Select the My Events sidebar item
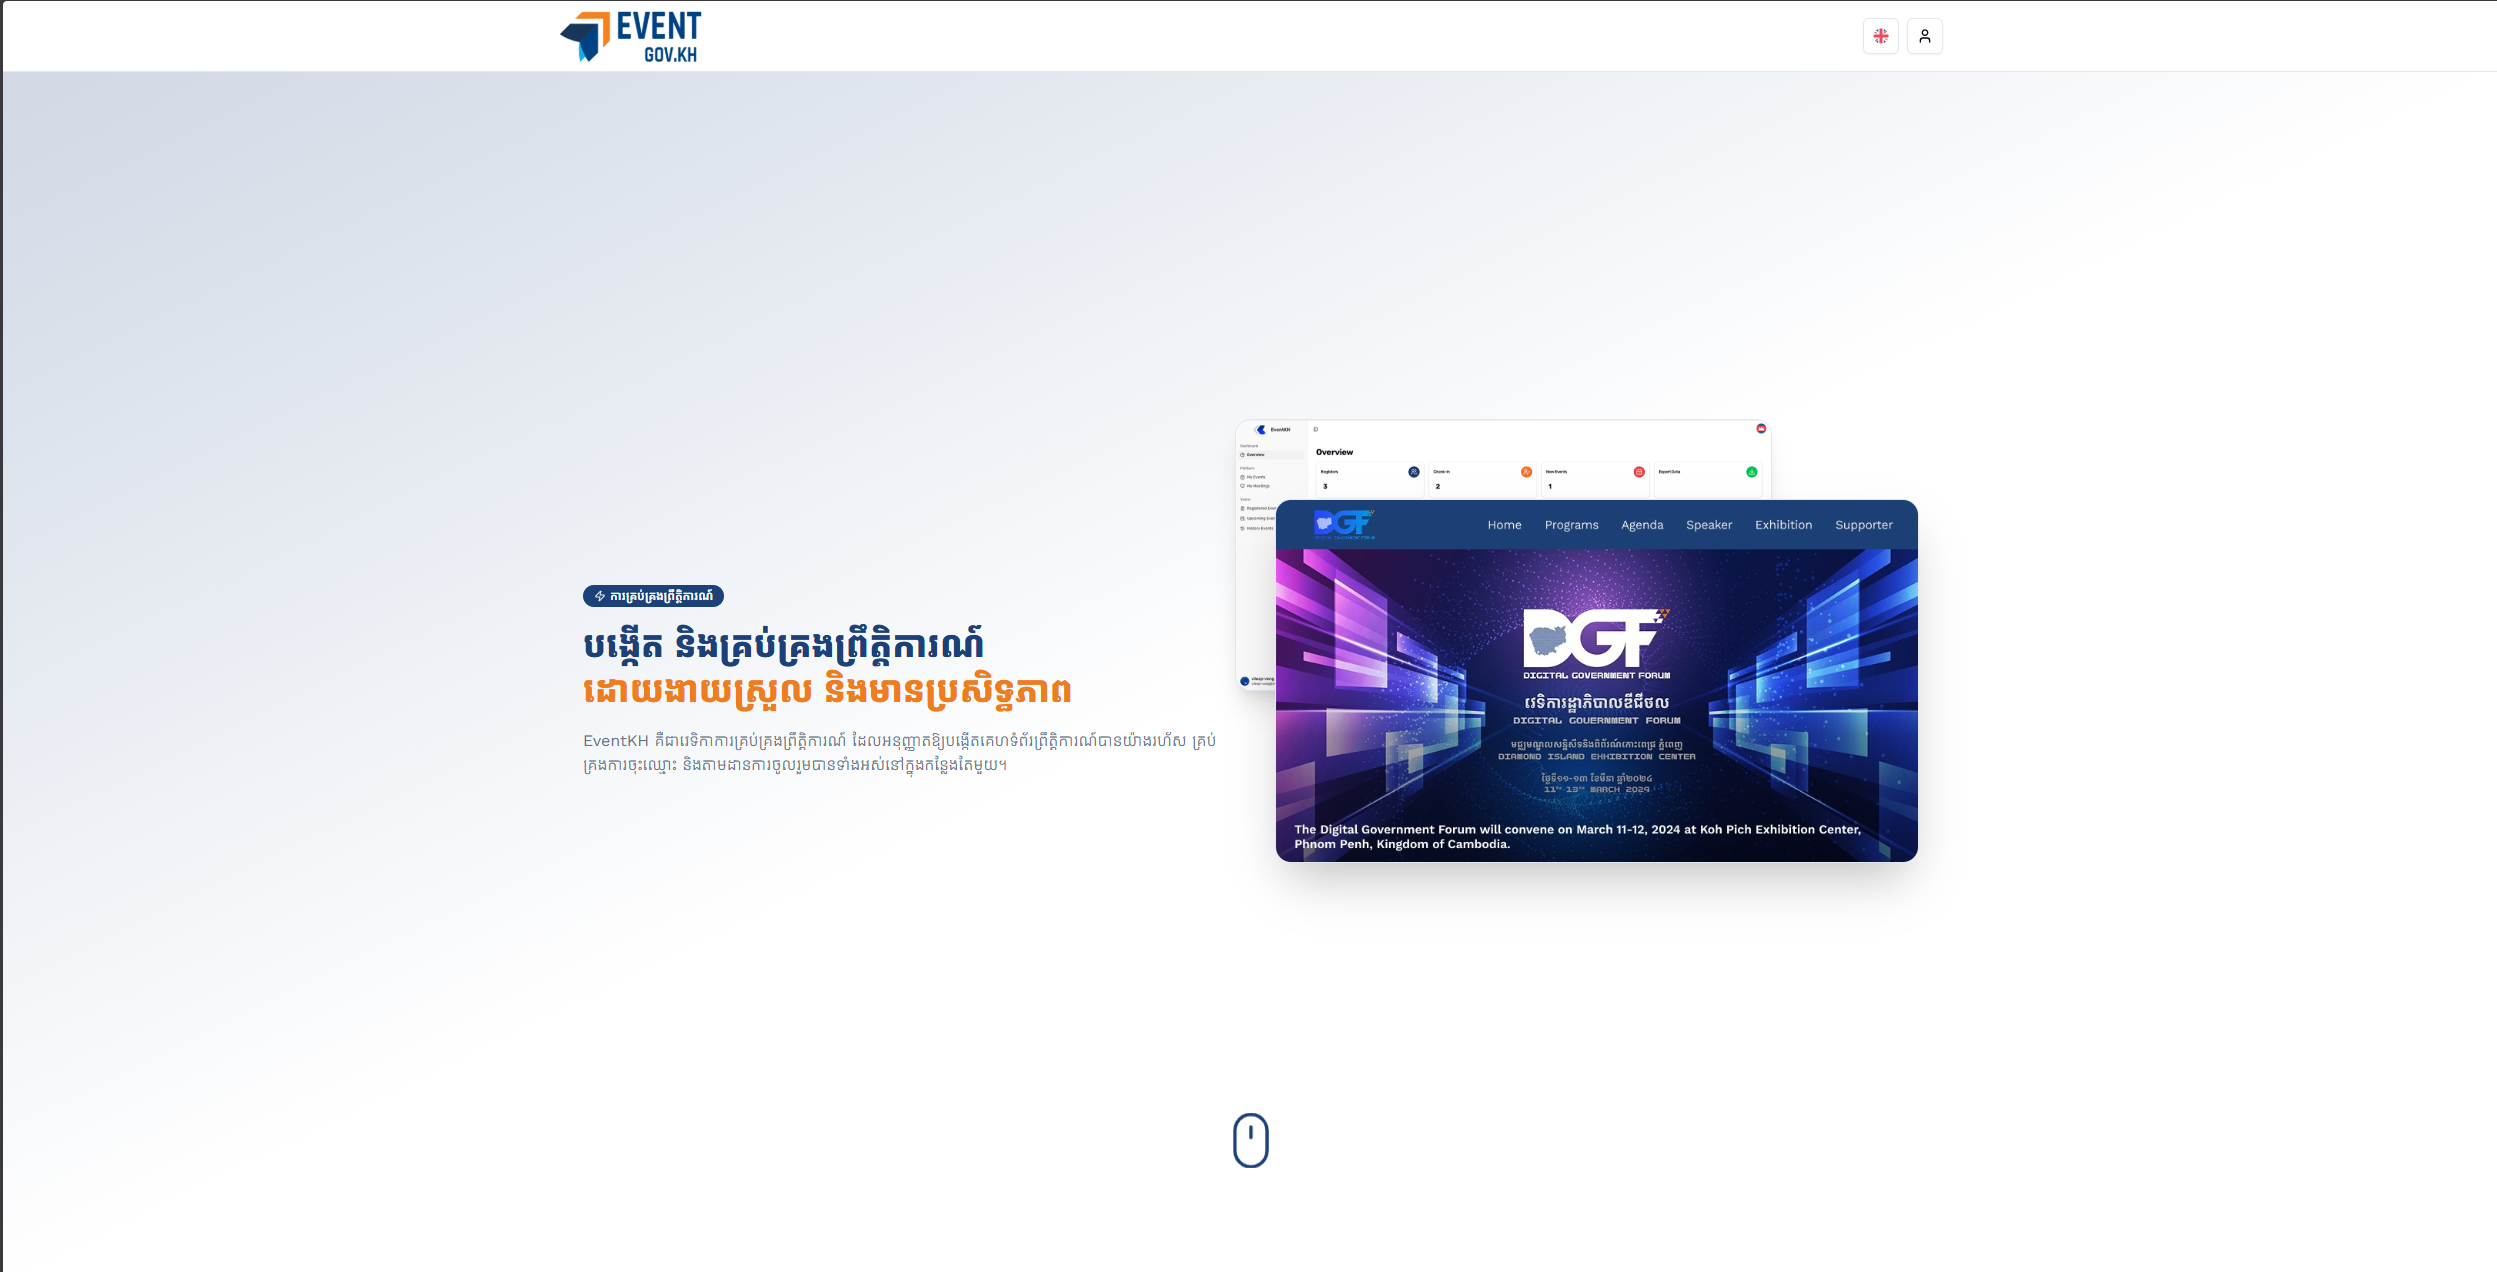The image size is (2497, 1272). pos(1255,477)
